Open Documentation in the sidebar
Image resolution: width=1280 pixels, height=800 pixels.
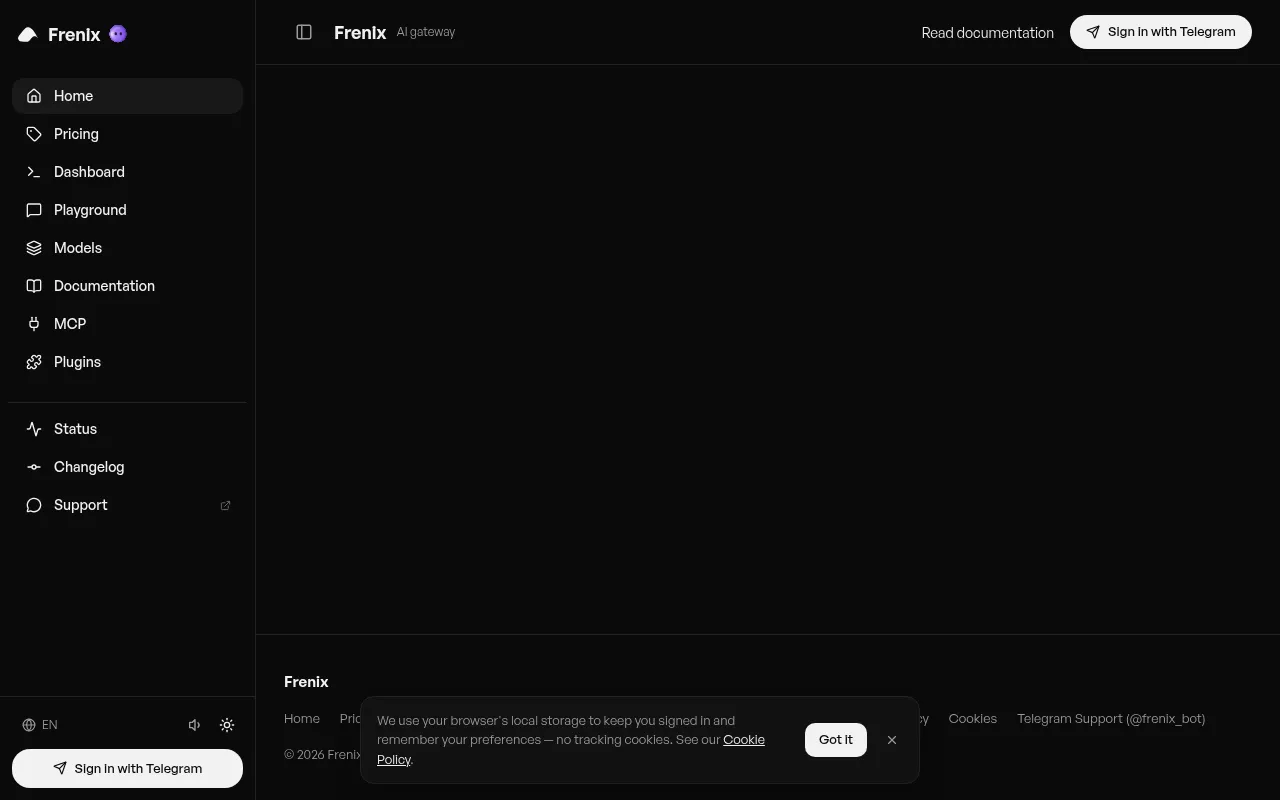click(x=127, y=286)
